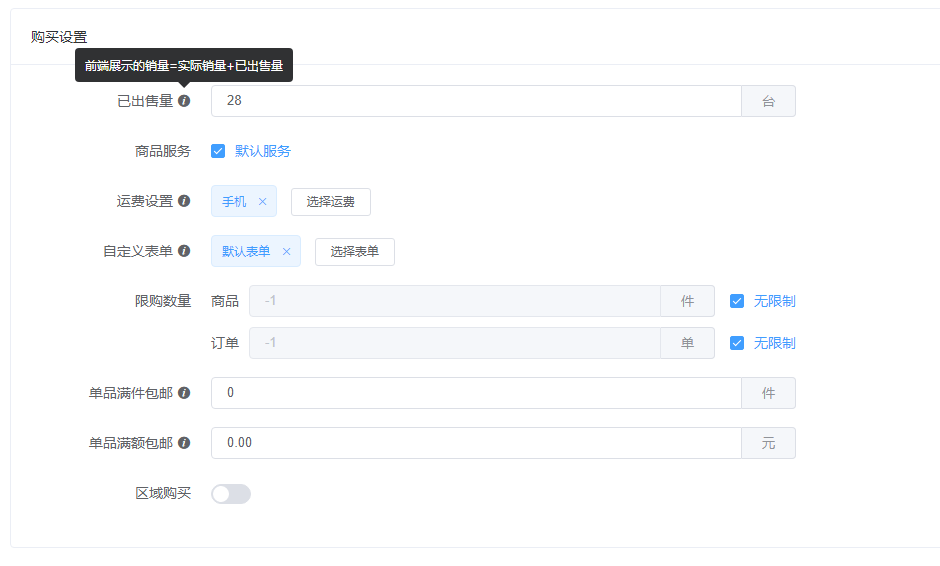Viewport: 940px width, 566px height.
Task: Click the 默认表单 tag text
Action: [x=246, y=251]
